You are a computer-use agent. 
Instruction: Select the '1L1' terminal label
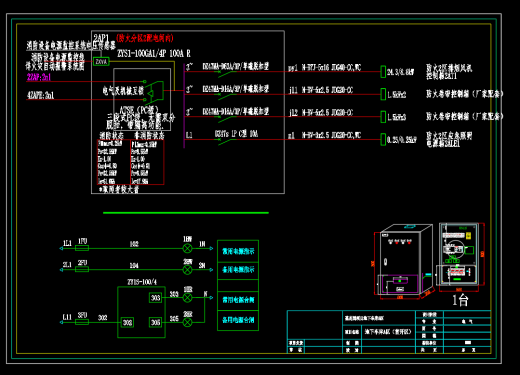(x=67, y=243)
